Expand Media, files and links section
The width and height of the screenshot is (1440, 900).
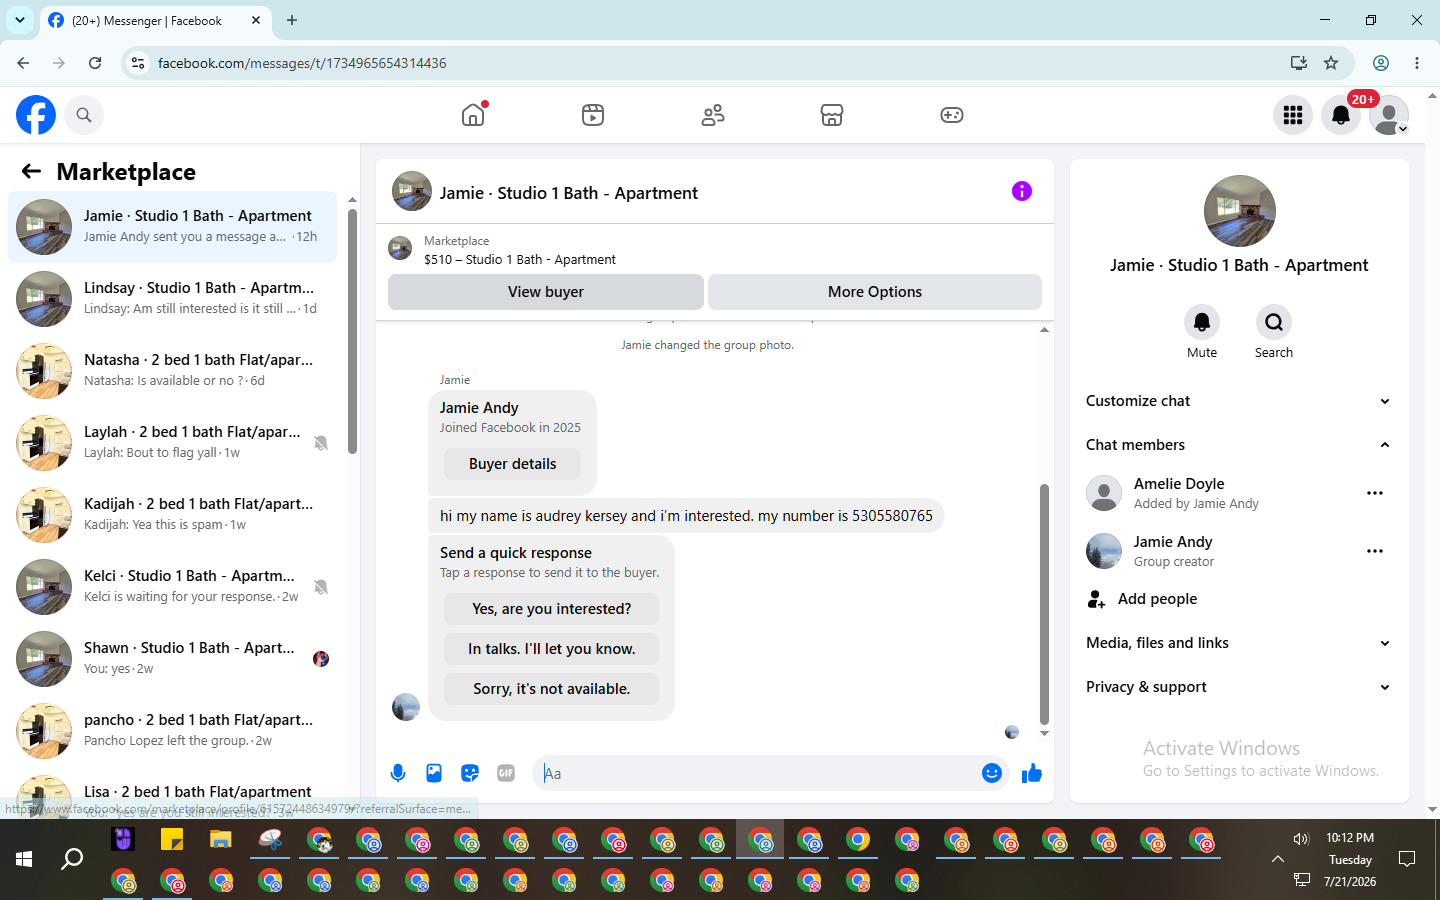(x=1239, y=643)
